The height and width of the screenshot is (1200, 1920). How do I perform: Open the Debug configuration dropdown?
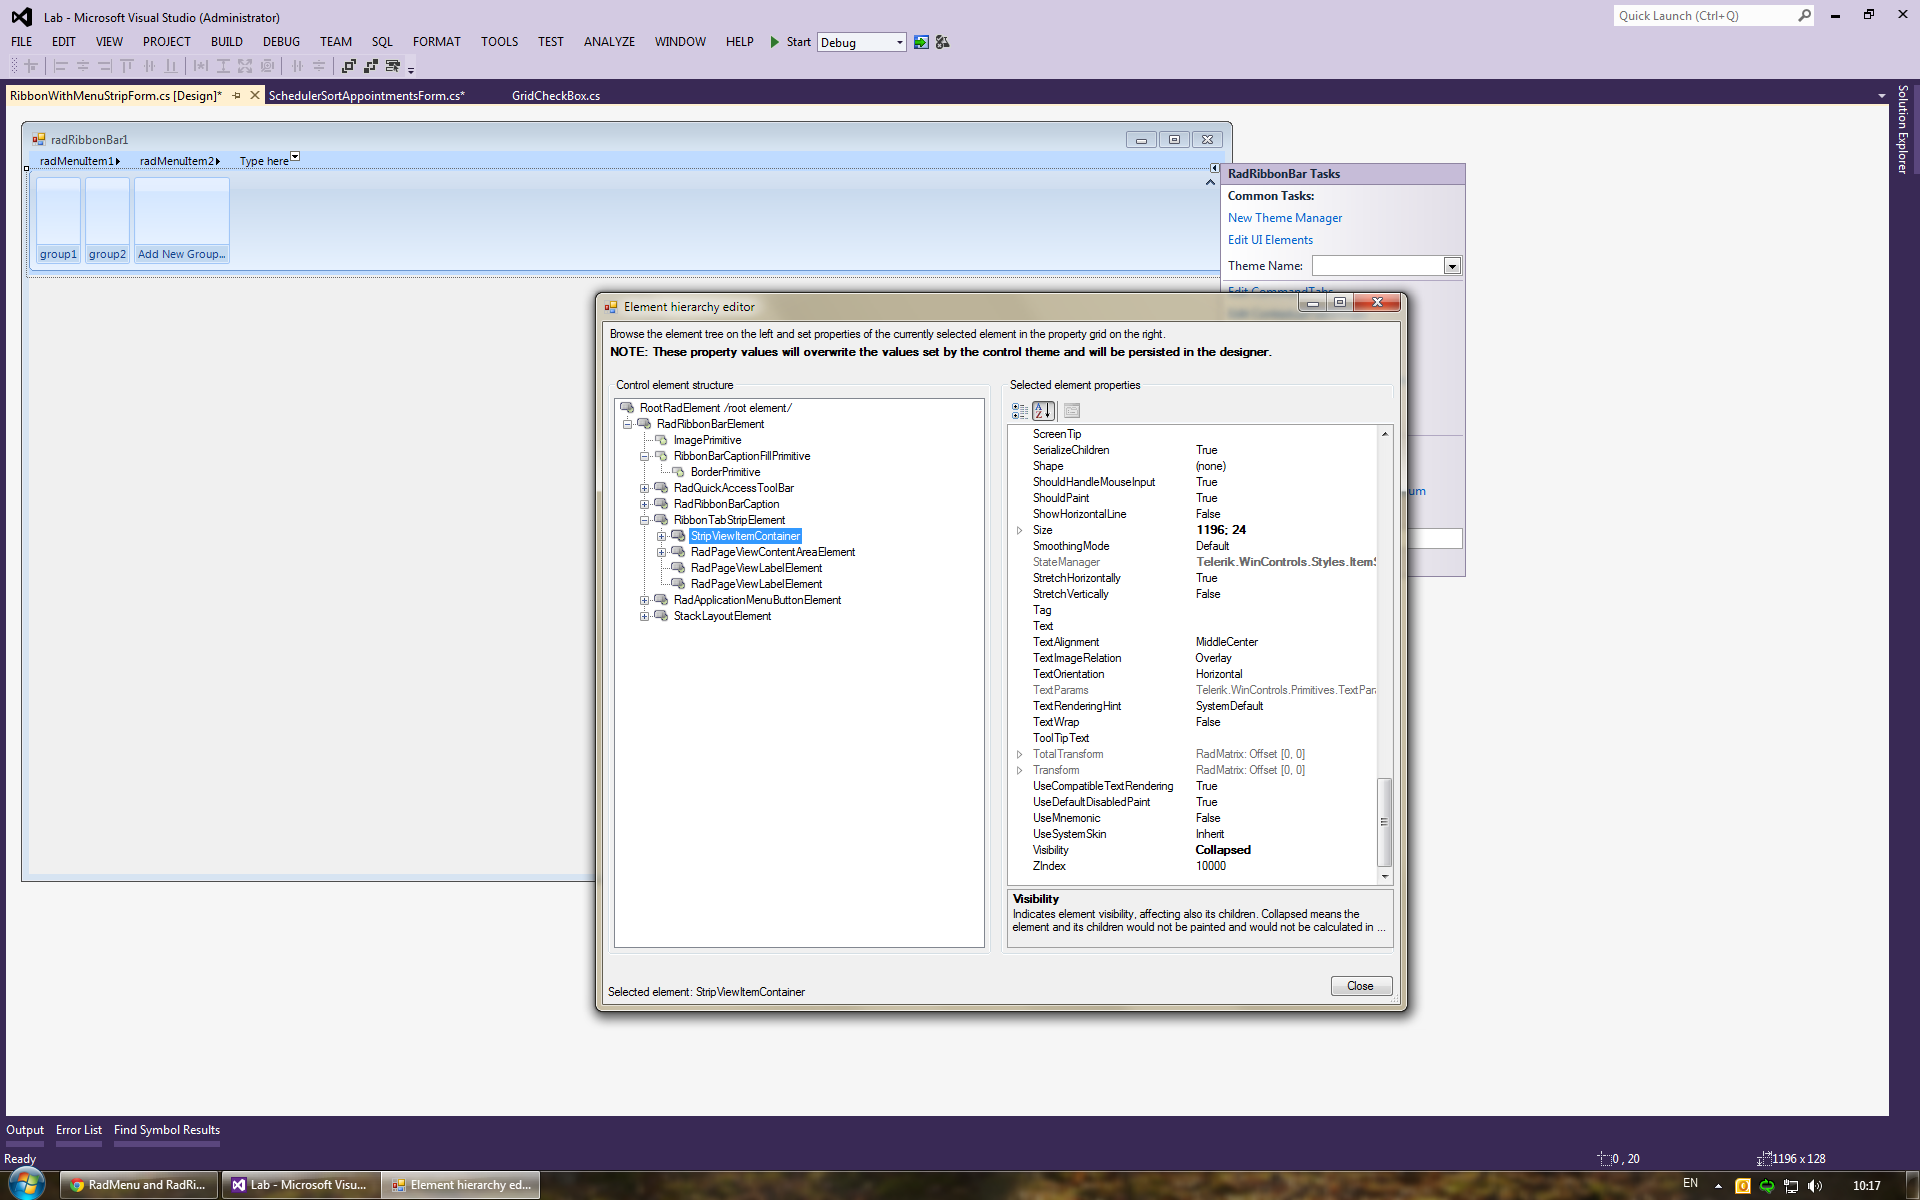pos(899,42)
